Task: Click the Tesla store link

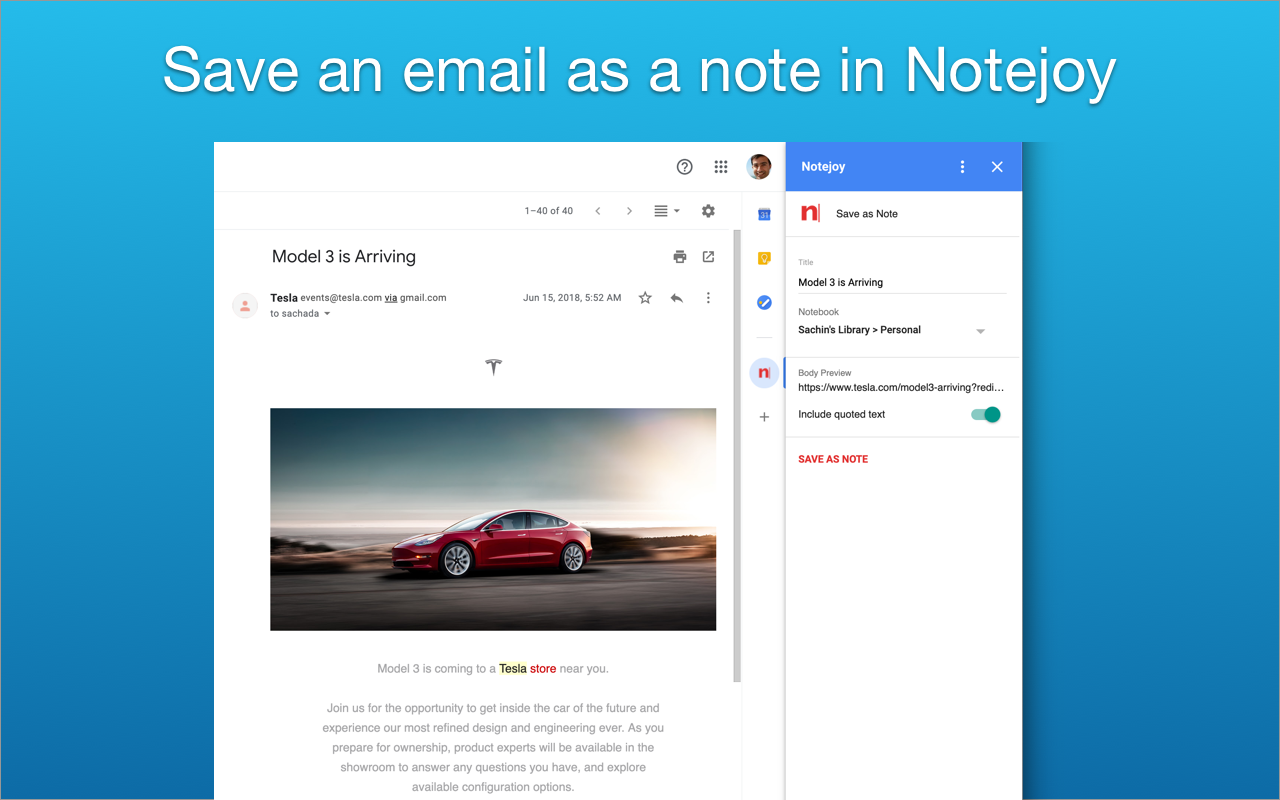Action: click(527, 669)
